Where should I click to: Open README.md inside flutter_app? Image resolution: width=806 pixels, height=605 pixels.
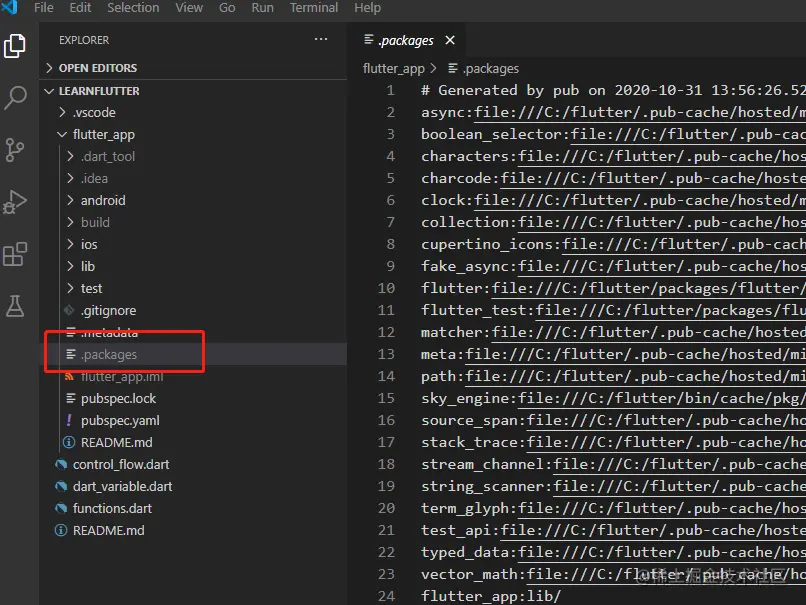pyautogui.click(x=116, y=443)
